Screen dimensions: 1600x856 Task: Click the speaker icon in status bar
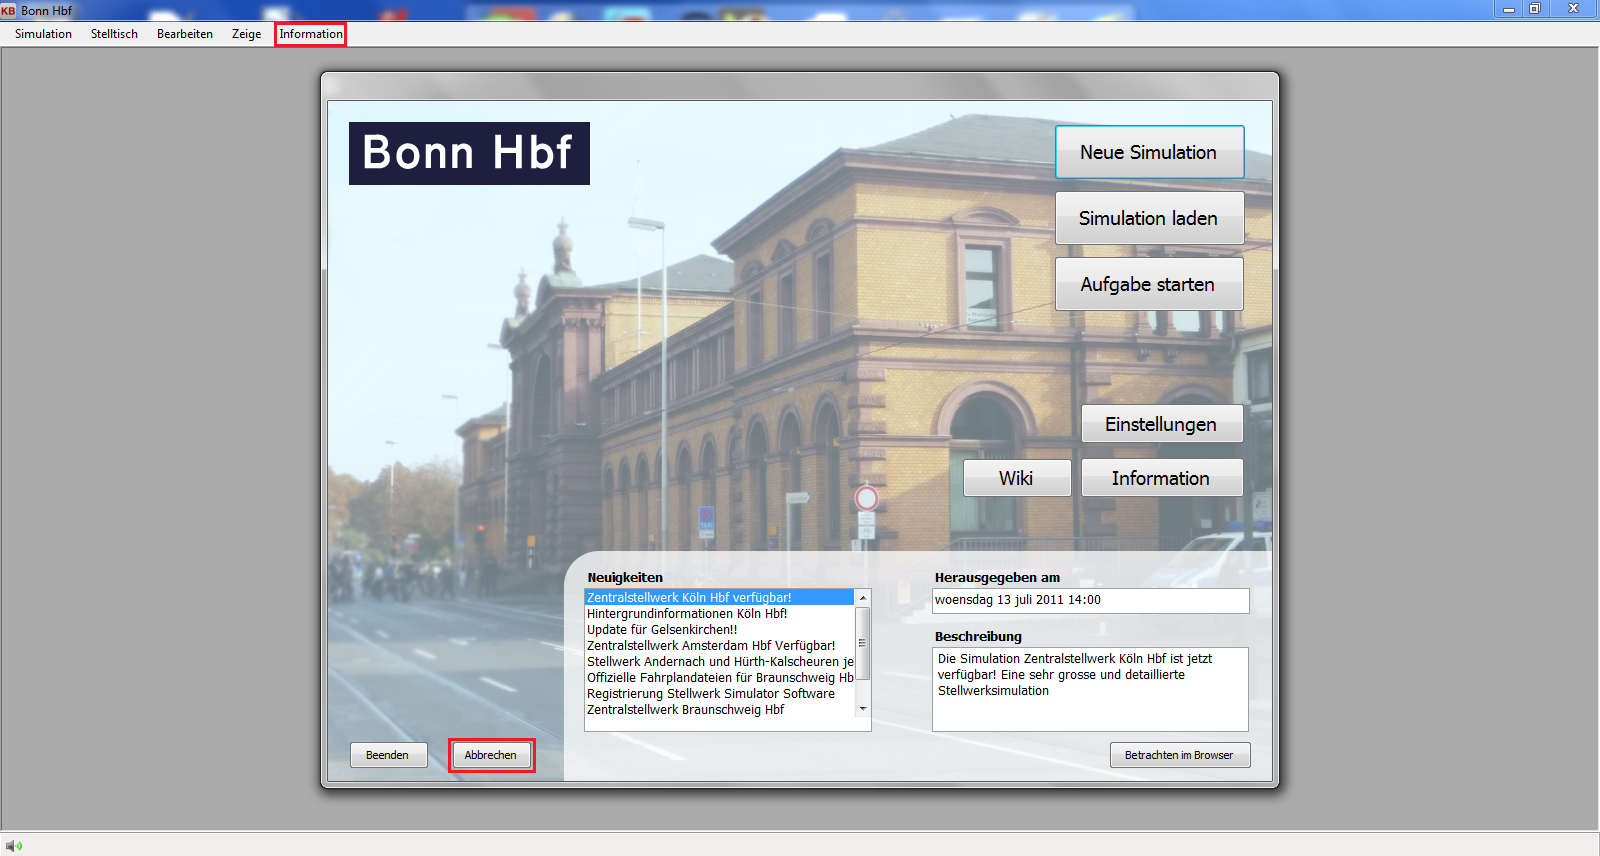(x=14, y=846)
